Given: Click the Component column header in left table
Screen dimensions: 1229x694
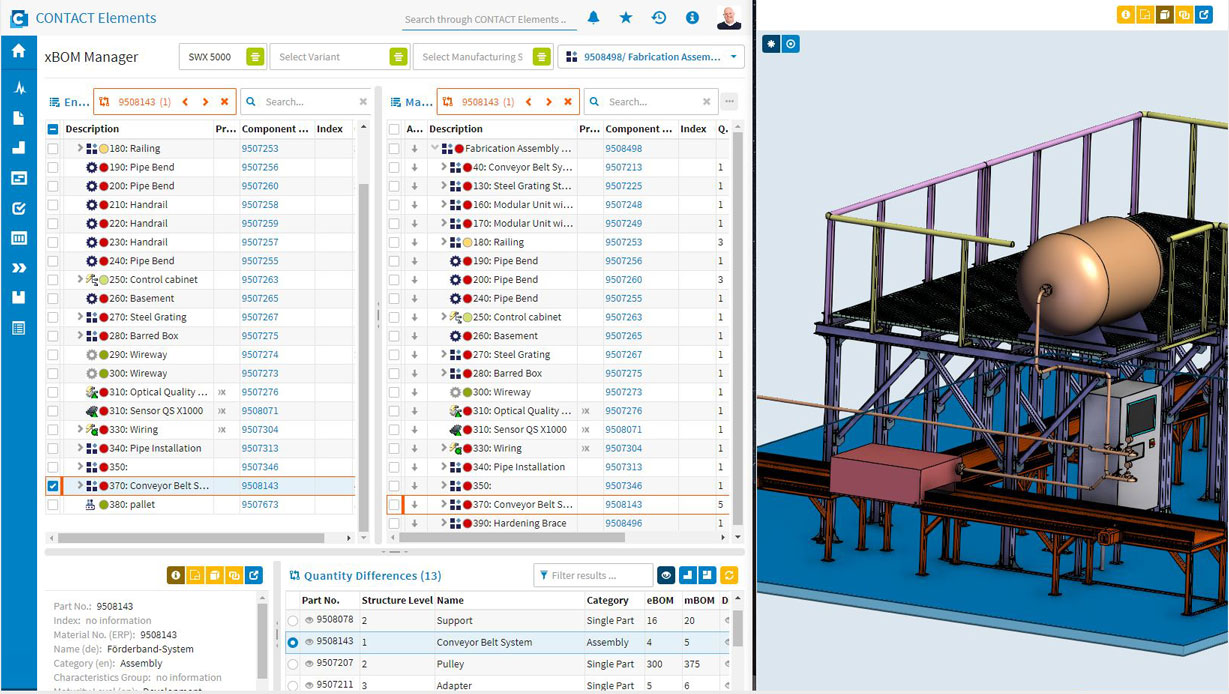Looking at the screenshot, I should [x=275, y=129].
